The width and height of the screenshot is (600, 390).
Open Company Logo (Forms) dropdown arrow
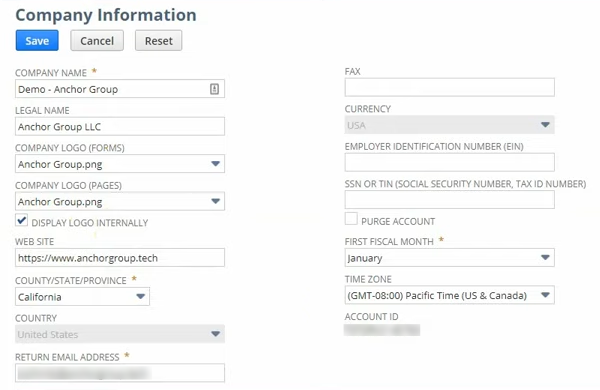215,164
